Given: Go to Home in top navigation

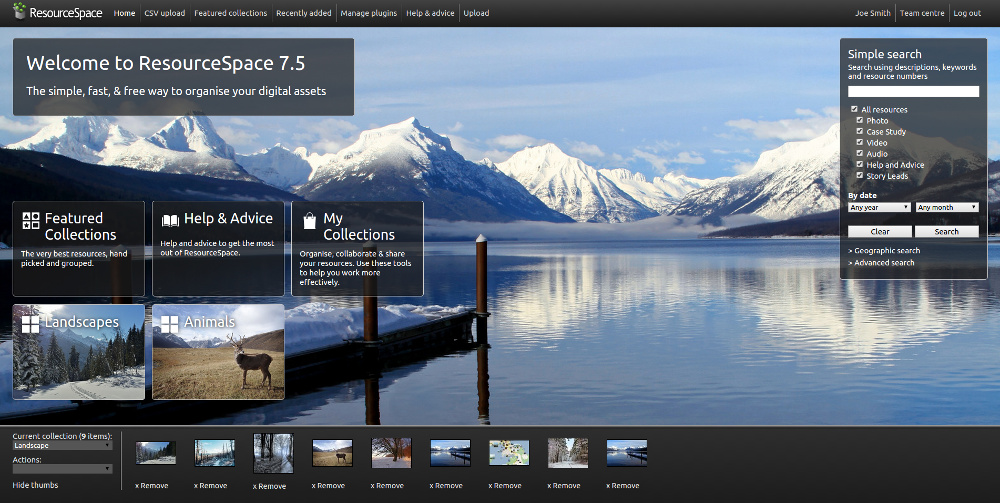Looking at the screenshot, I should tap(124, 13).
